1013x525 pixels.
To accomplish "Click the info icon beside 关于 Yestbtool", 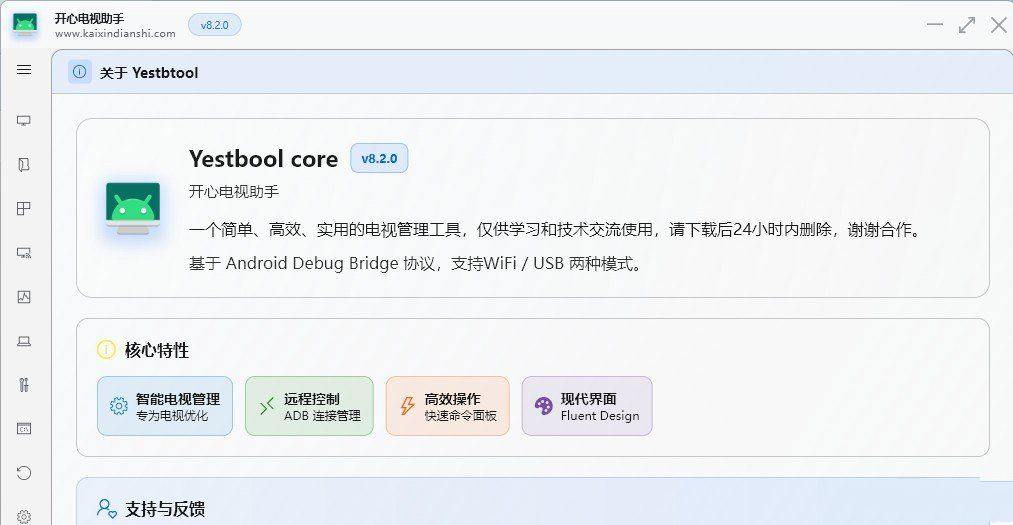I will 80,72.
